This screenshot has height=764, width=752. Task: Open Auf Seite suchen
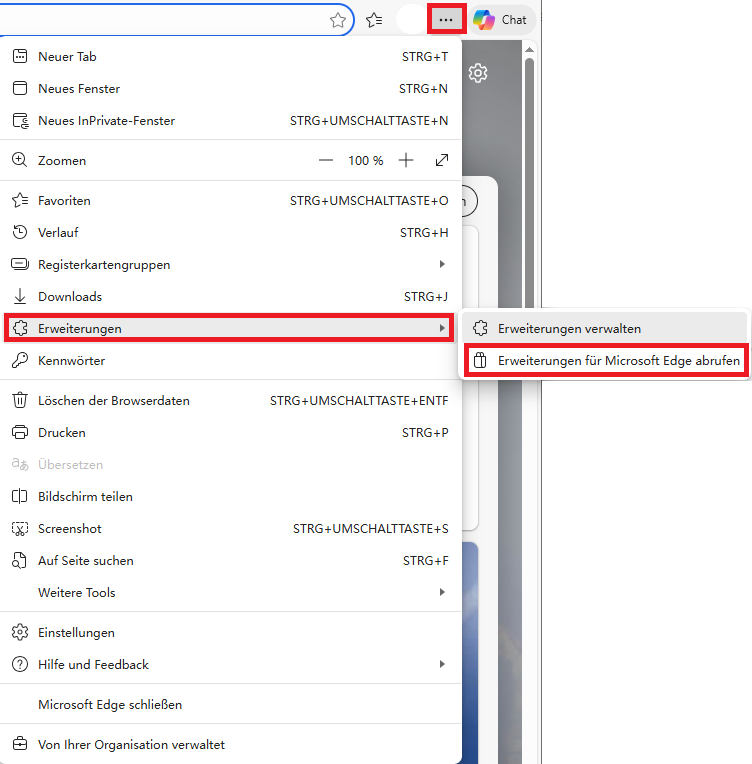231,560
